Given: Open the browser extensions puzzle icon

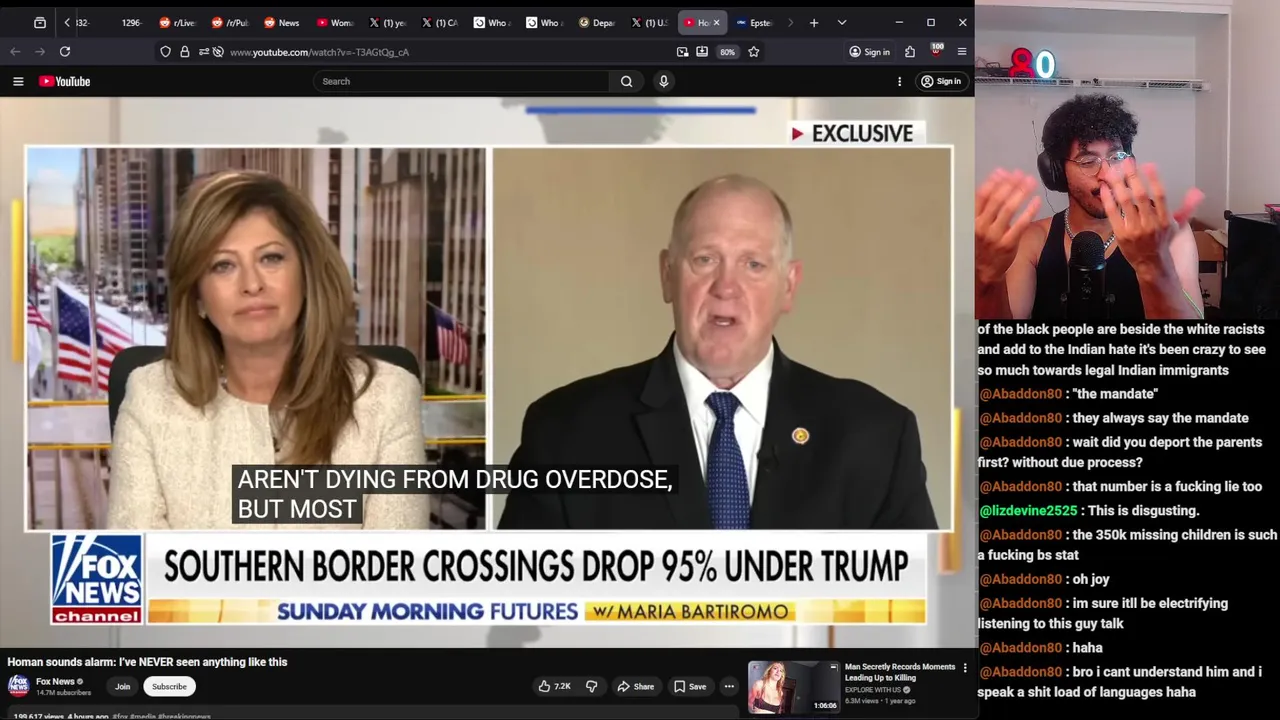Looking at the screenshot, I should [910, 52].
